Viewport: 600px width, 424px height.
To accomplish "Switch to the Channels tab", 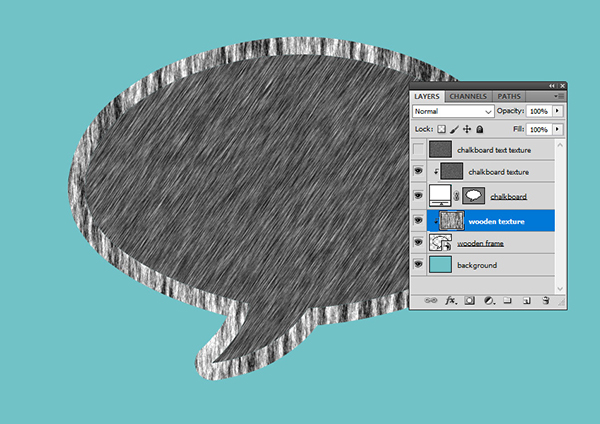I will pos(468,96).
